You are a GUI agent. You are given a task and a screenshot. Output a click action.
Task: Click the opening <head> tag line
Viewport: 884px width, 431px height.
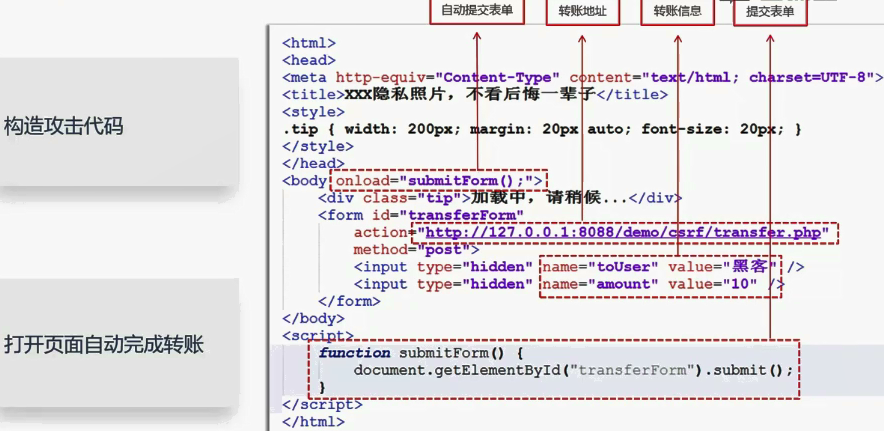309,60
